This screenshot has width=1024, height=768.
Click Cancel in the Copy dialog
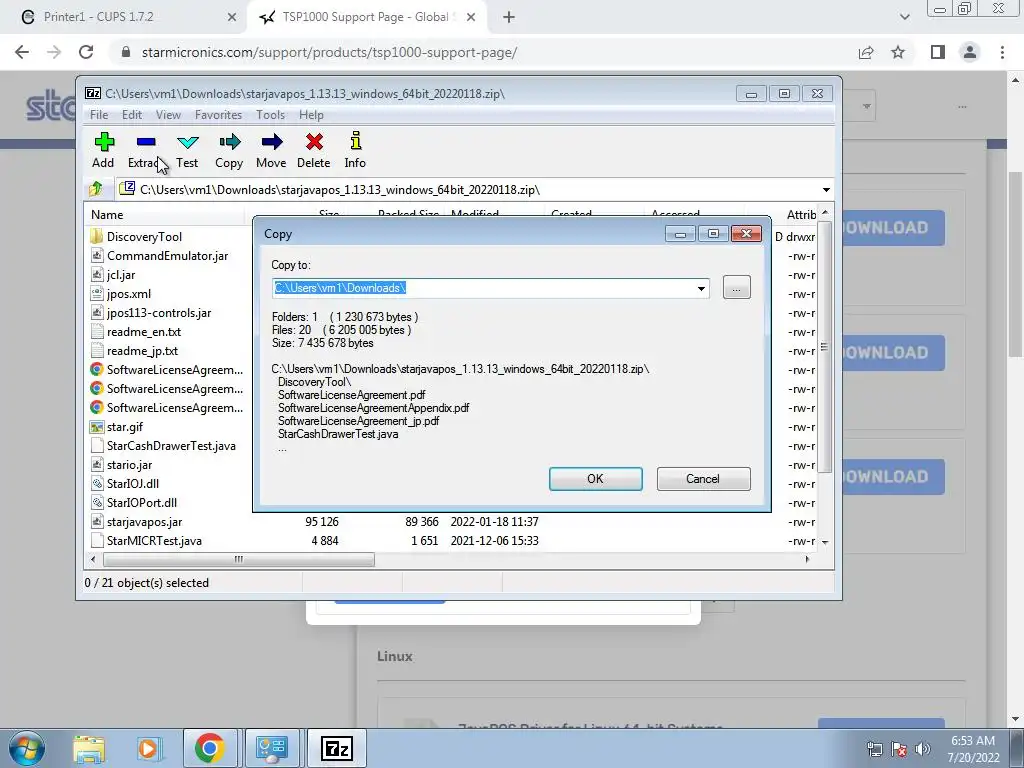click(x=703, y=479)
